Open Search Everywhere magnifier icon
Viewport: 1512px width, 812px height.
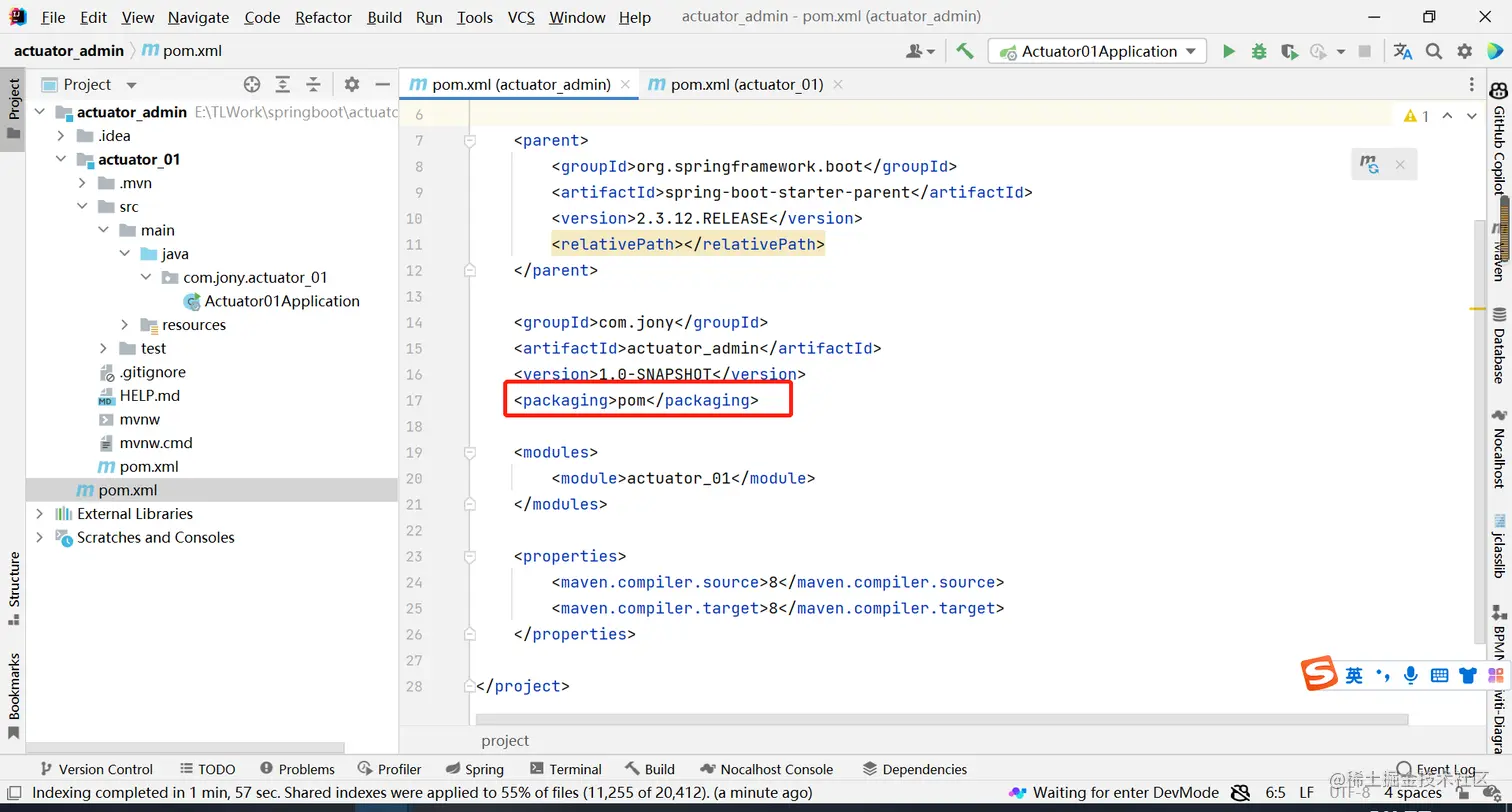(1434, 51)
